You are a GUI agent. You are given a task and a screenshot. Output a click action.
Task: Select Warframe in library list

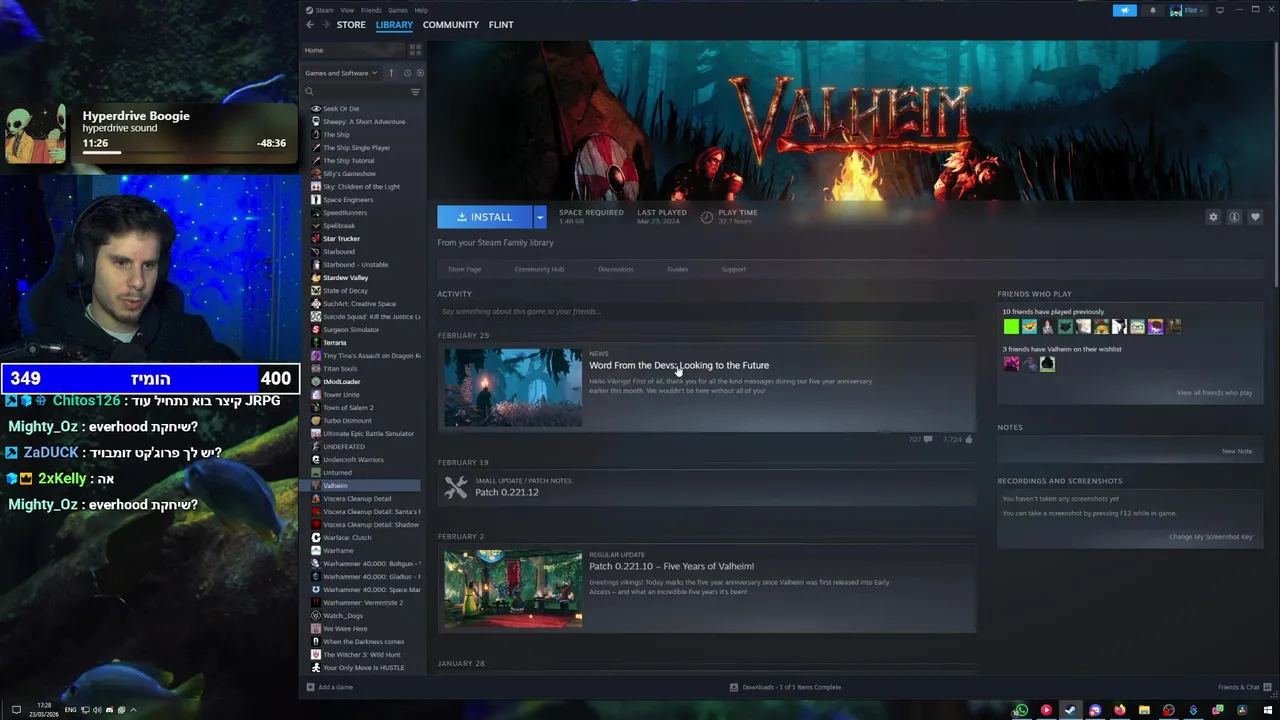point(337,551)
